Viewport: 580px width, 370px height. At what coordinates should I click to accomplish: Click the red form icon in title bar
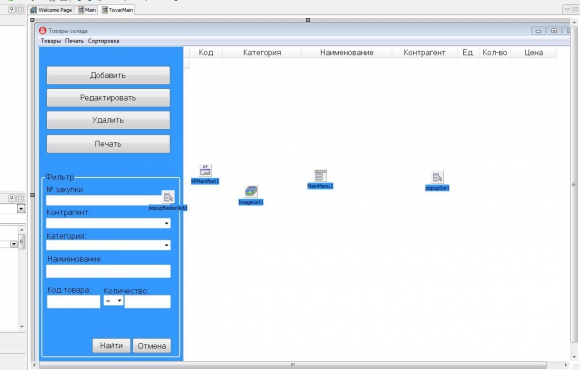tap(43, 30)
